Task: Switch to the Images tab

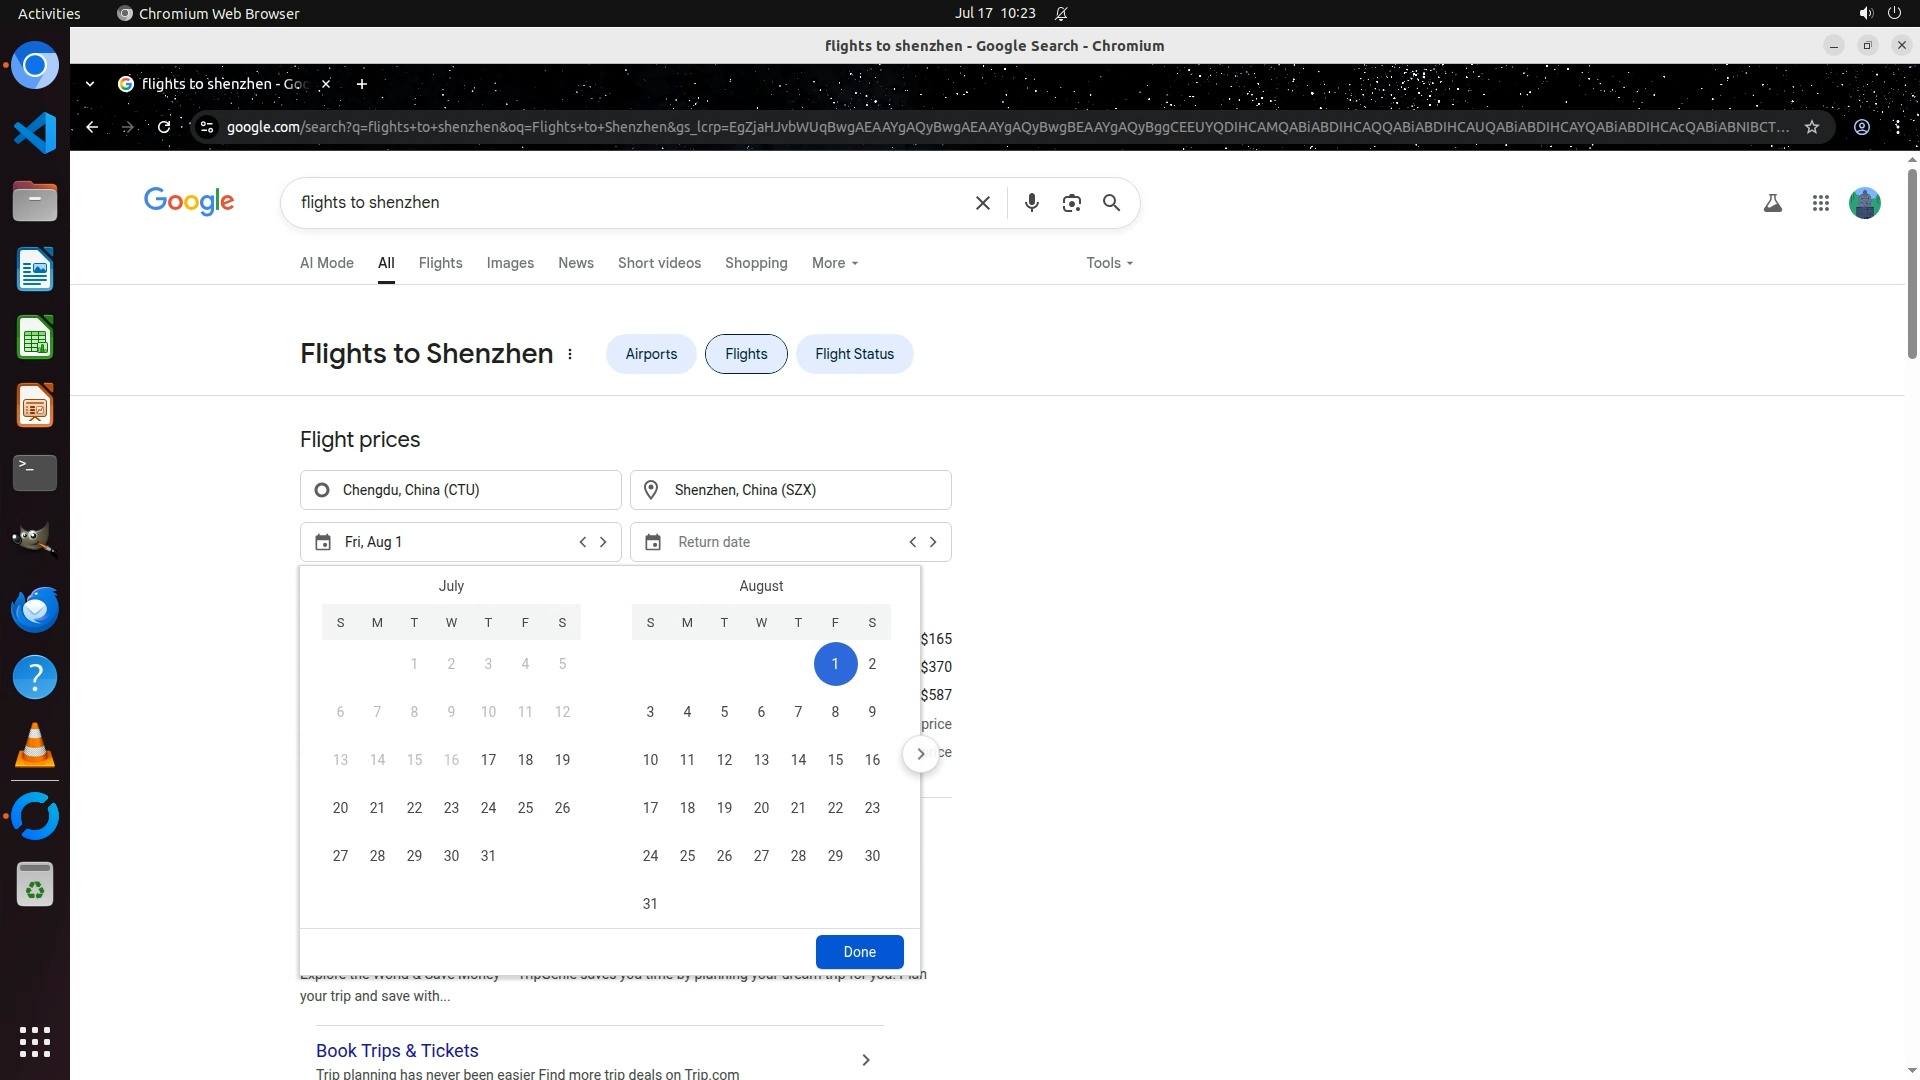Action: click(510, 263)
